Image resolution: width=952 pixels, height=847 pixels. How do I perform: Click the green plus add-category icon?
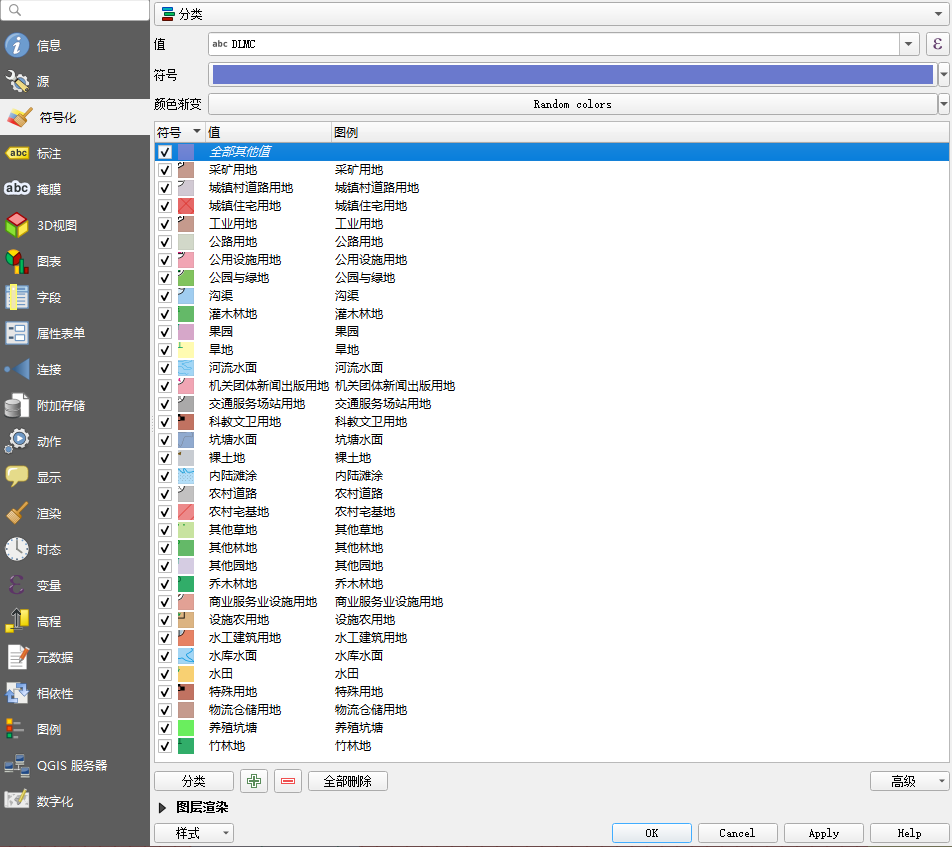coord(254,781)
